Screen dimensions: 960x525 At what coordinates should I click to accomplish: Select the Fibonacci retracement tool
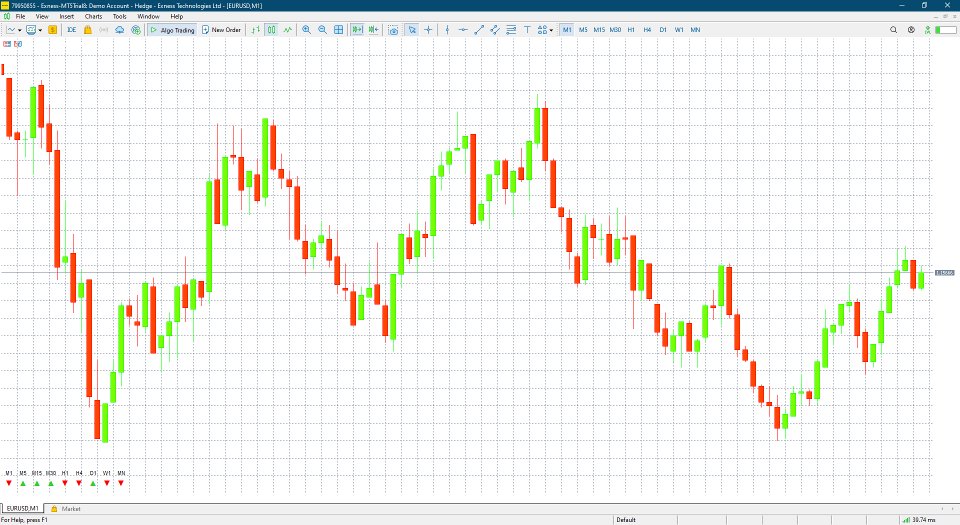[x=511, y=29]
